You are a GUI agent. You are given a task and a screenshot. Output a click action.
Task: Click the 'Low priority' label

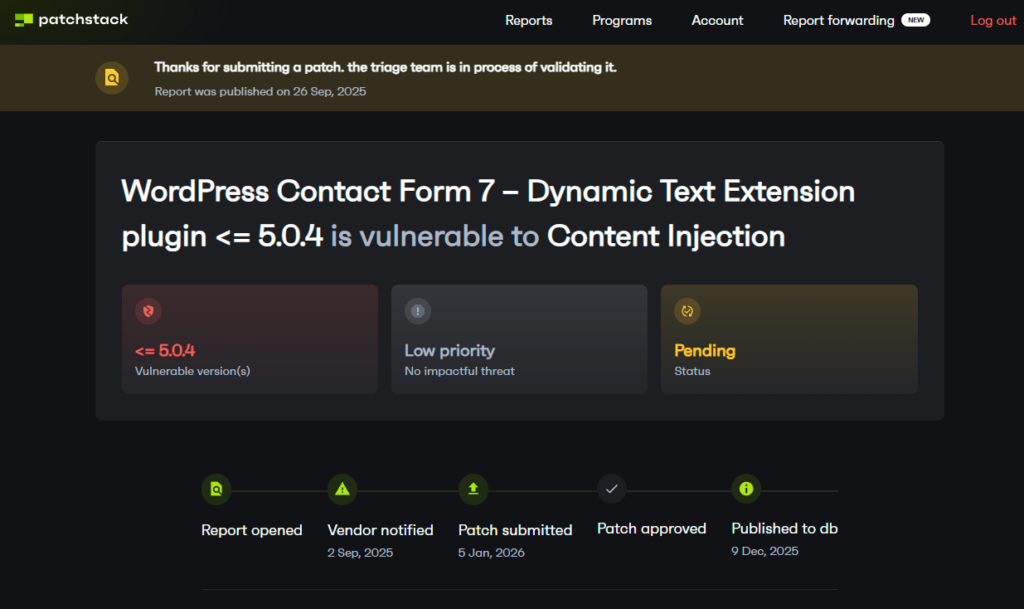point(449,351)
